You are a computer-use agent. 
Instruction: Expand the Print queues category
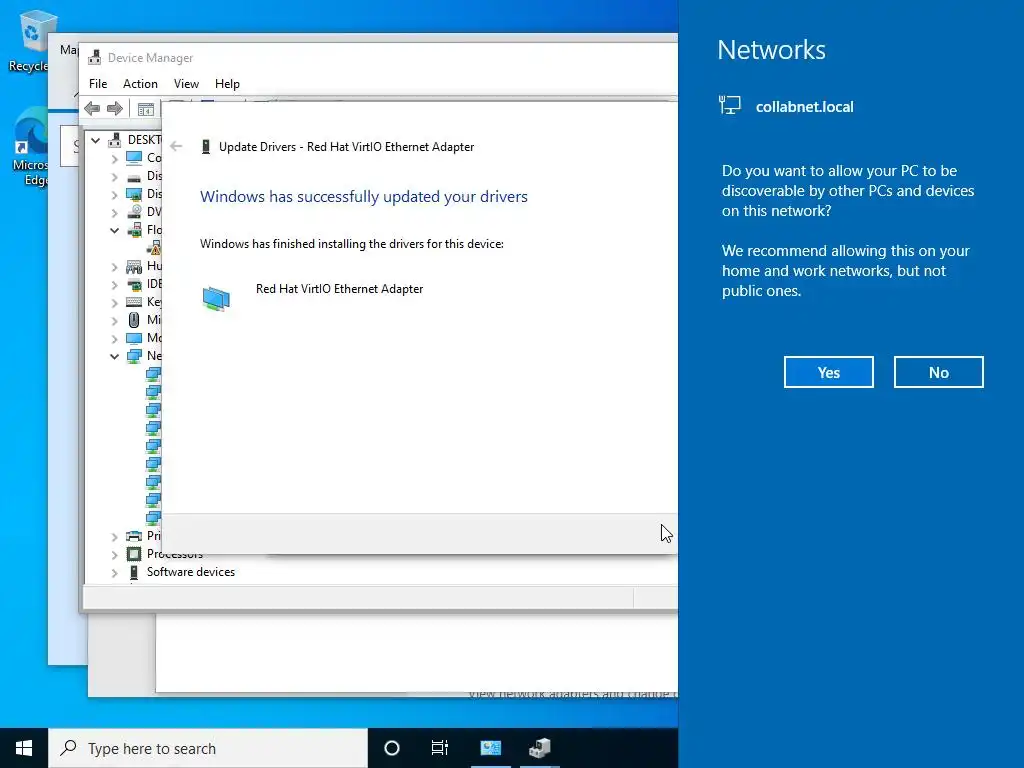pyautogui.click(x=114, y=537)
